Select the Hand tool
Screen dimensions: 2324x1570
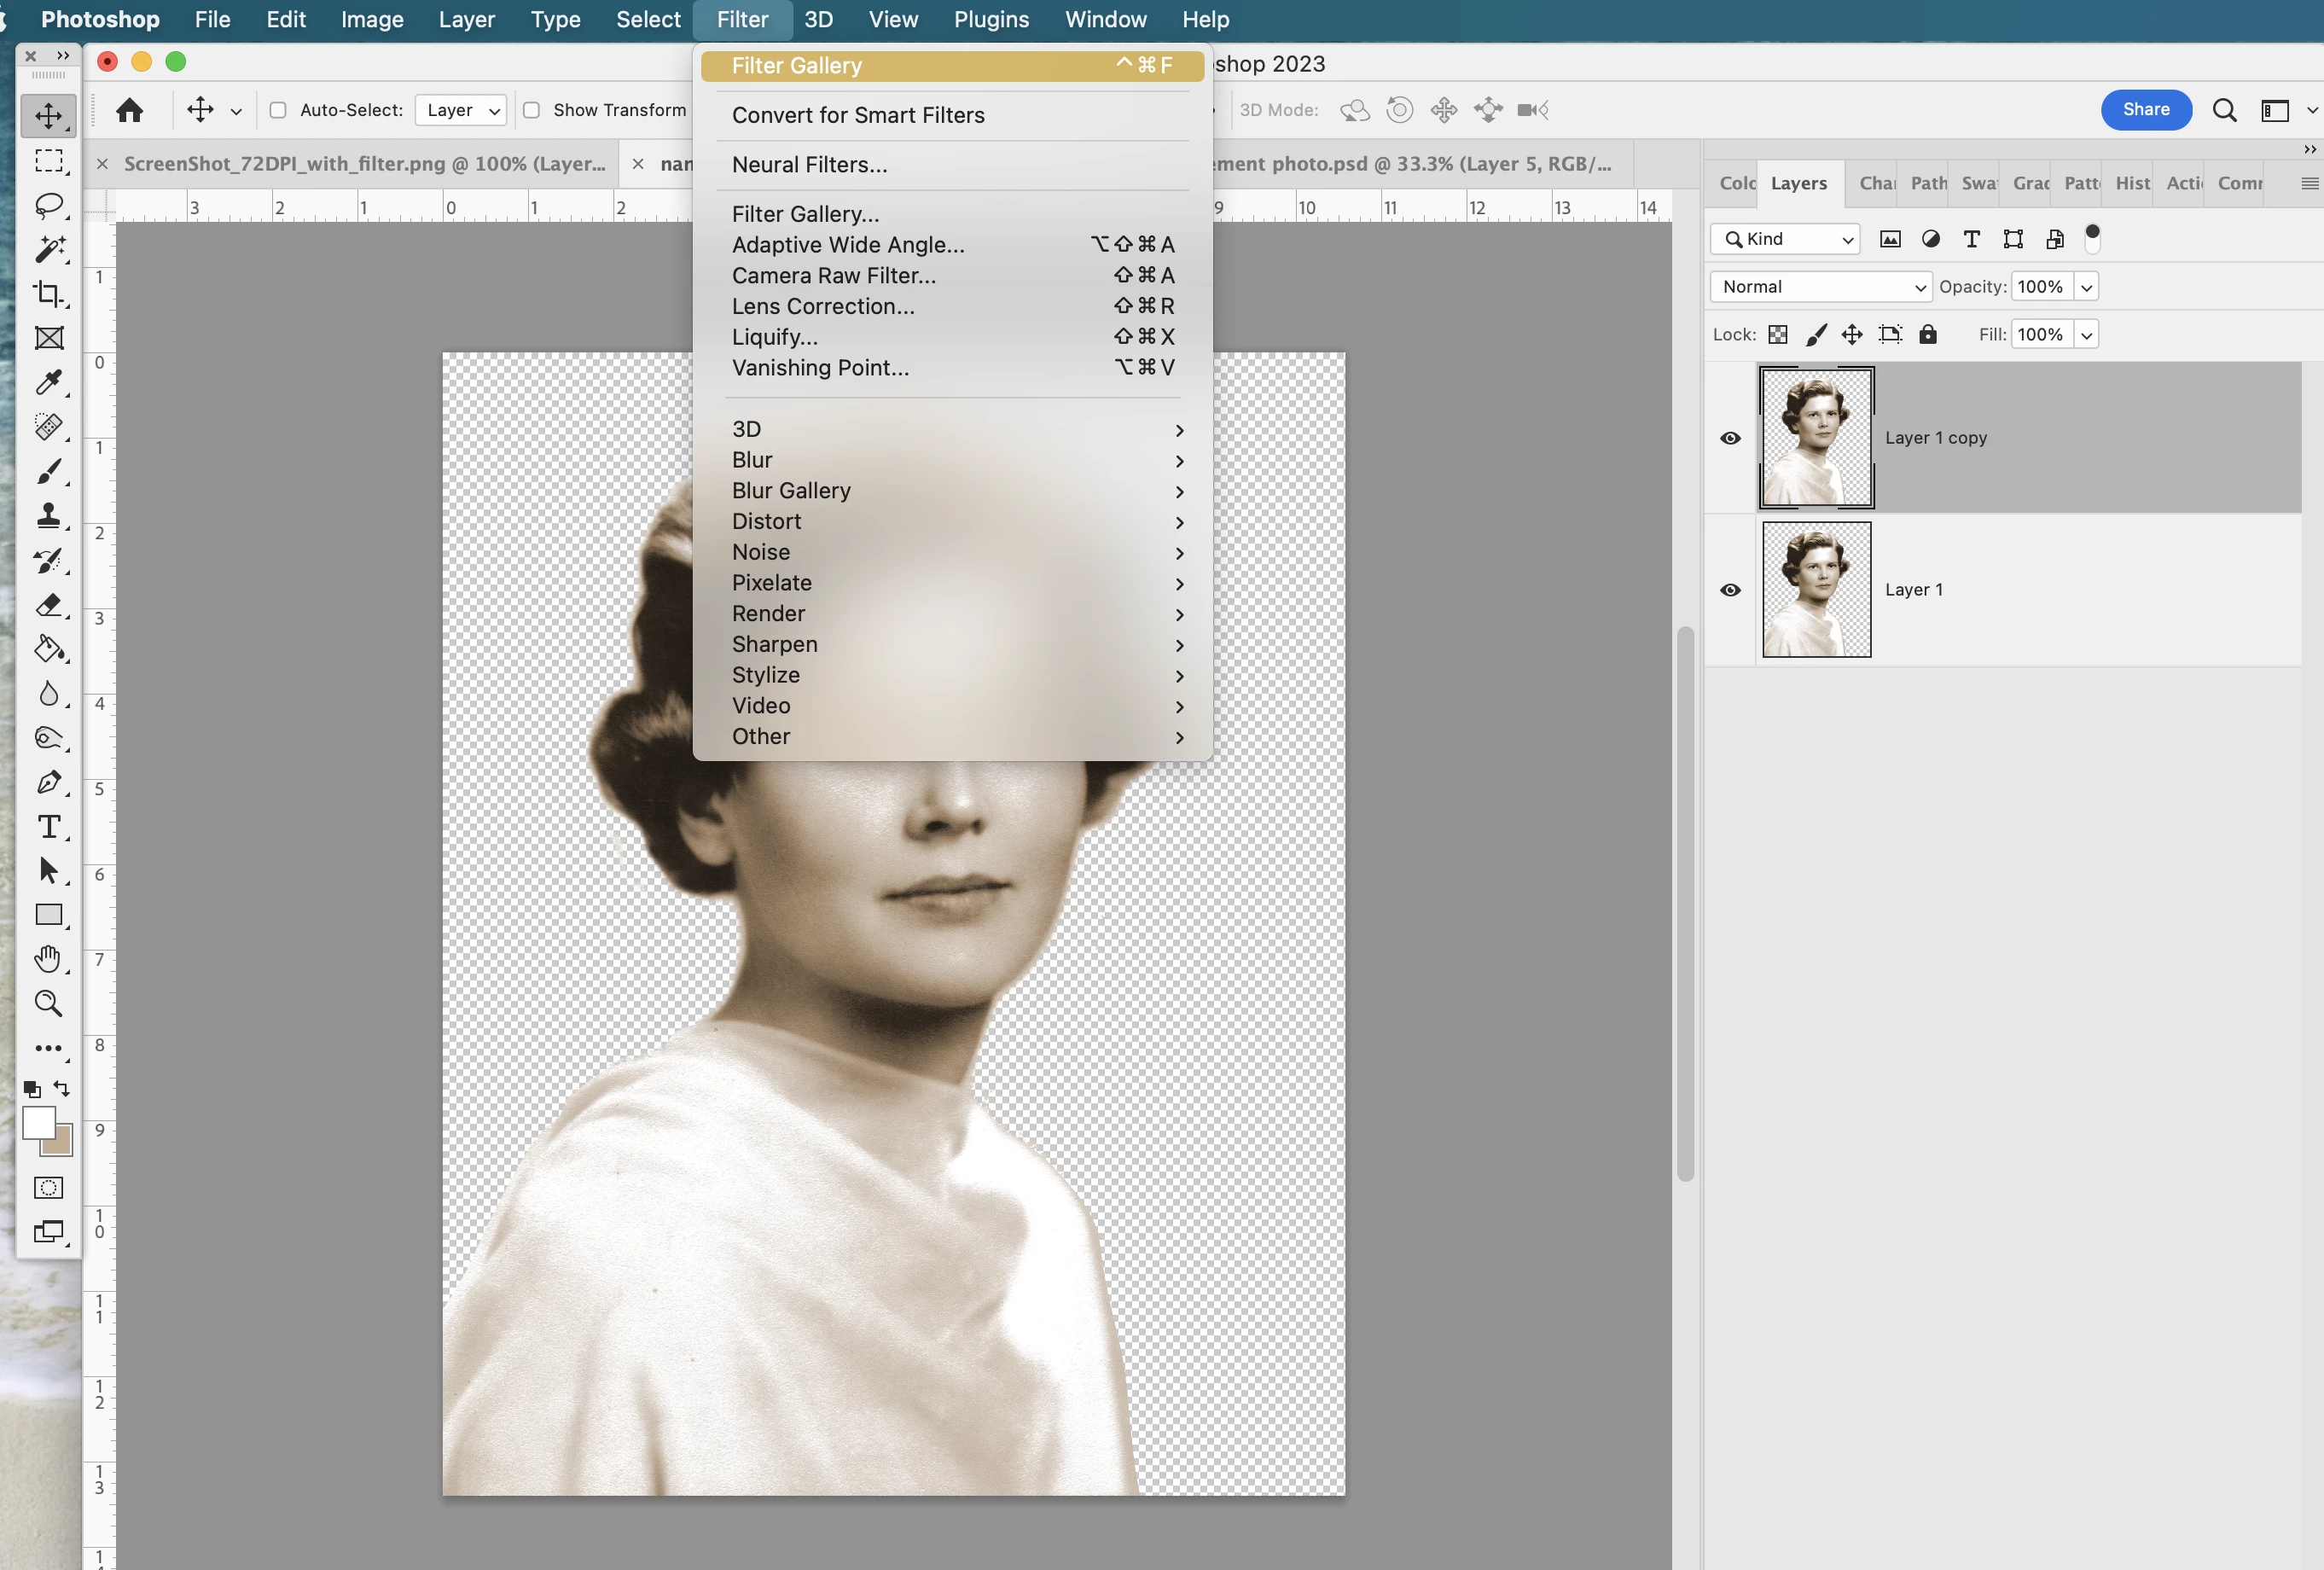tap(48, 959)
